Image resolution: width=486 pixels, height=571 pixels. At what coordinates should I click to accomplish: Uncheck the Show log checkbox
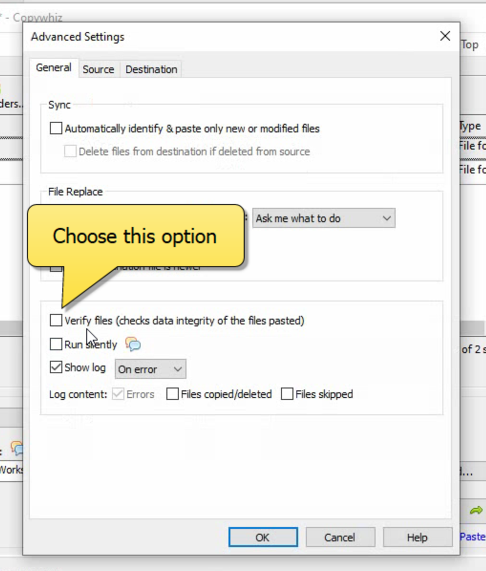(x=56, y=367)
